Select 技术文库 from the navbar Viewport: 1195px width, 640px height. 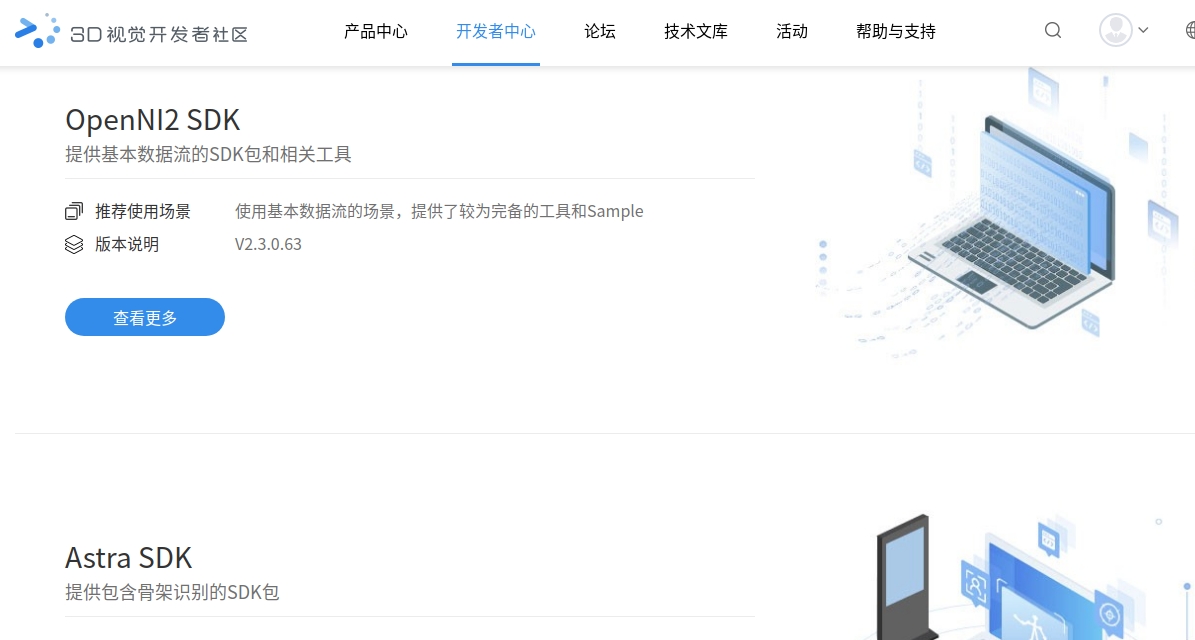tap(695, 31)
